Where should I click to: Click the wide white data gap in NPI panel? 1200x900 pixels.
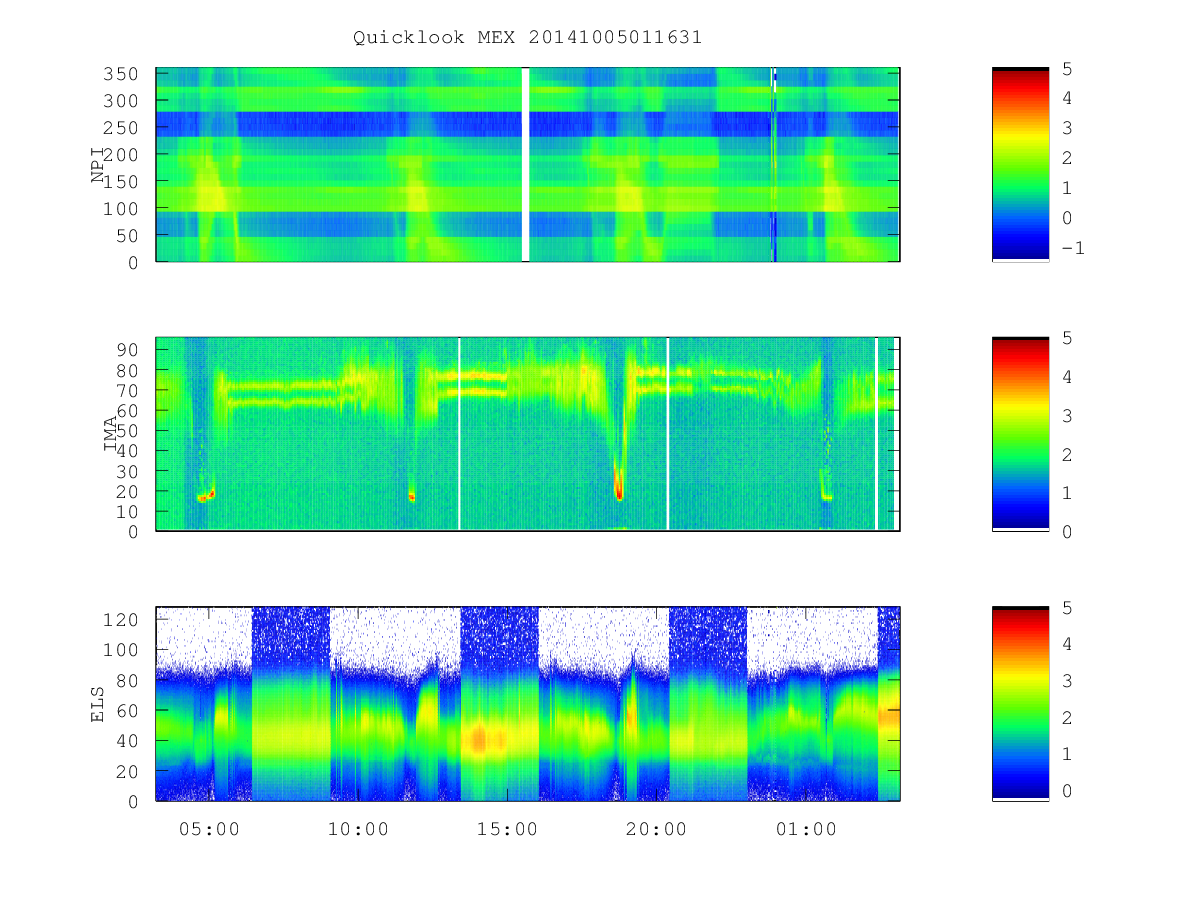coord(525,164)
